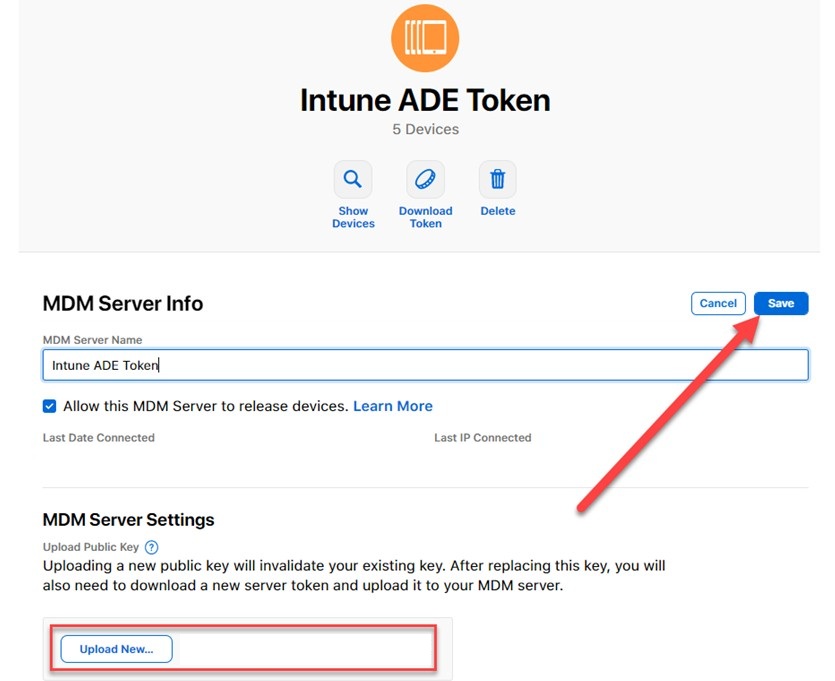
Task: Click the orange MDM server devices icon
Action: (425, 38)
